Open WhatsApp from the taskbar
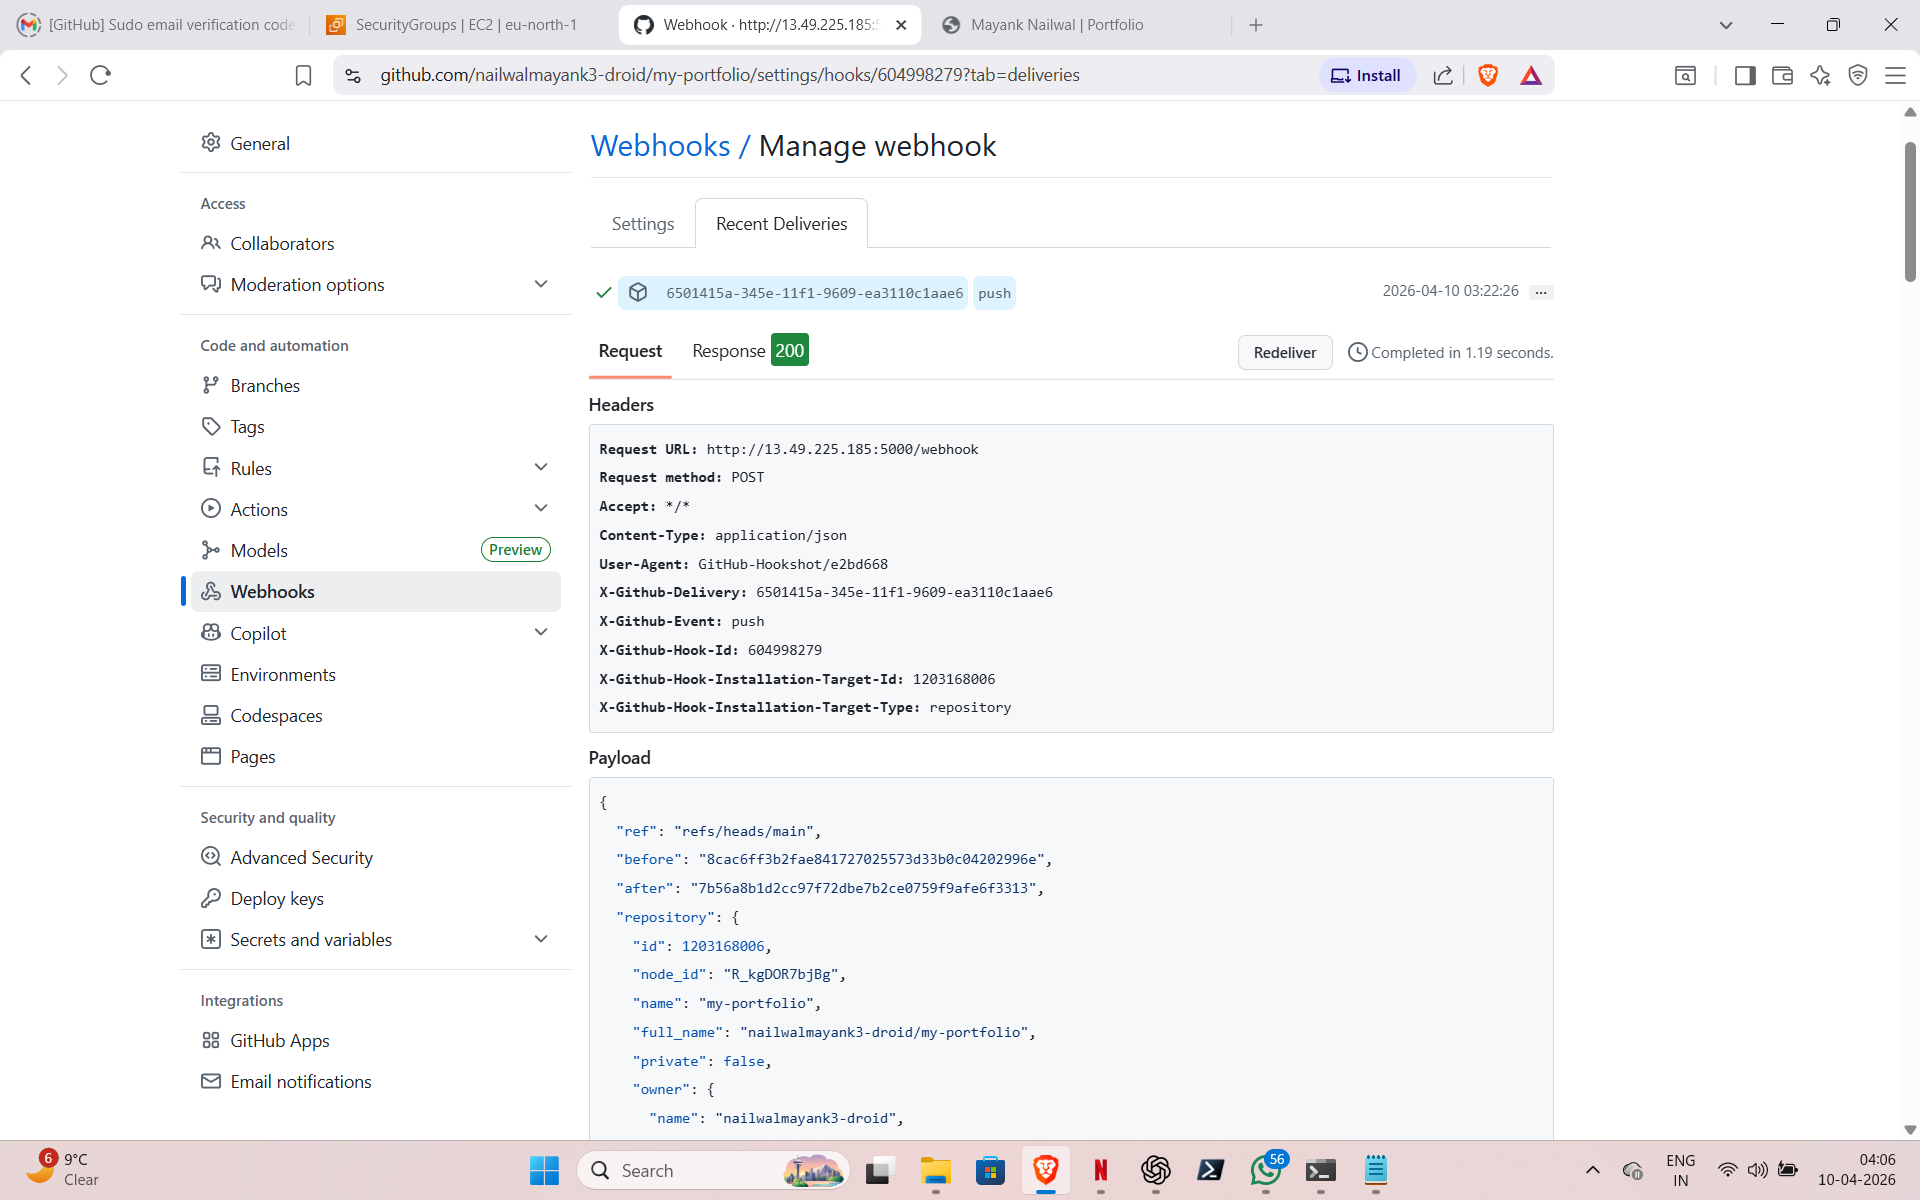The height and width of the screenshot is (1200, 1920). [x=1265, y=1170]
